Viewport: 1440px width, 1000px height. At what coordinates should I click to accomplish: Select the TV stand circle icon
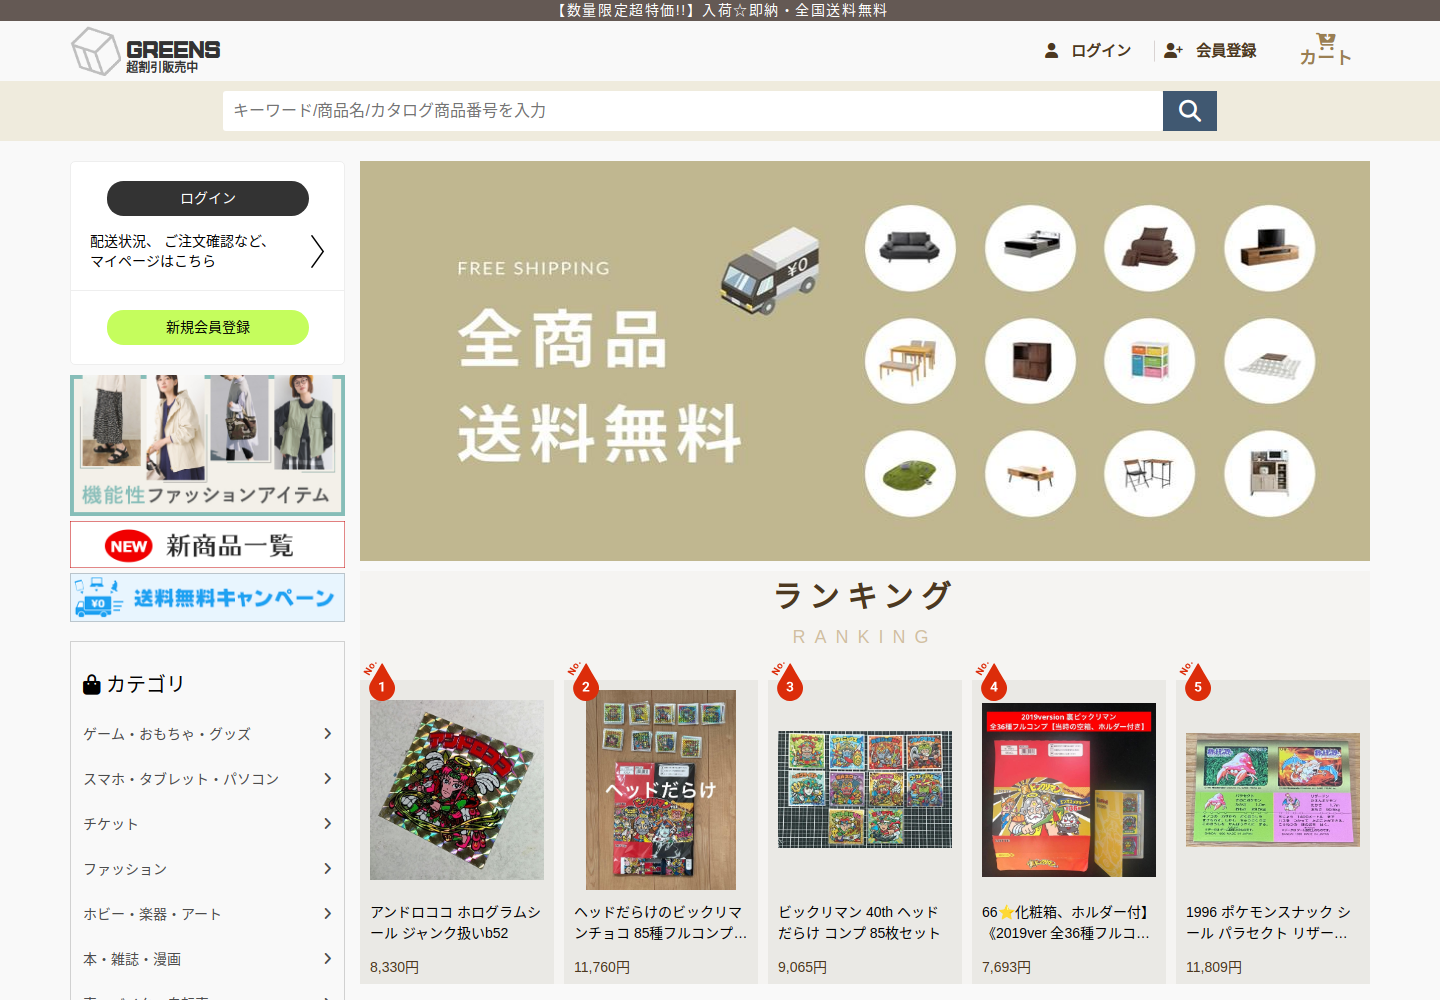[x=1269, y=248]
